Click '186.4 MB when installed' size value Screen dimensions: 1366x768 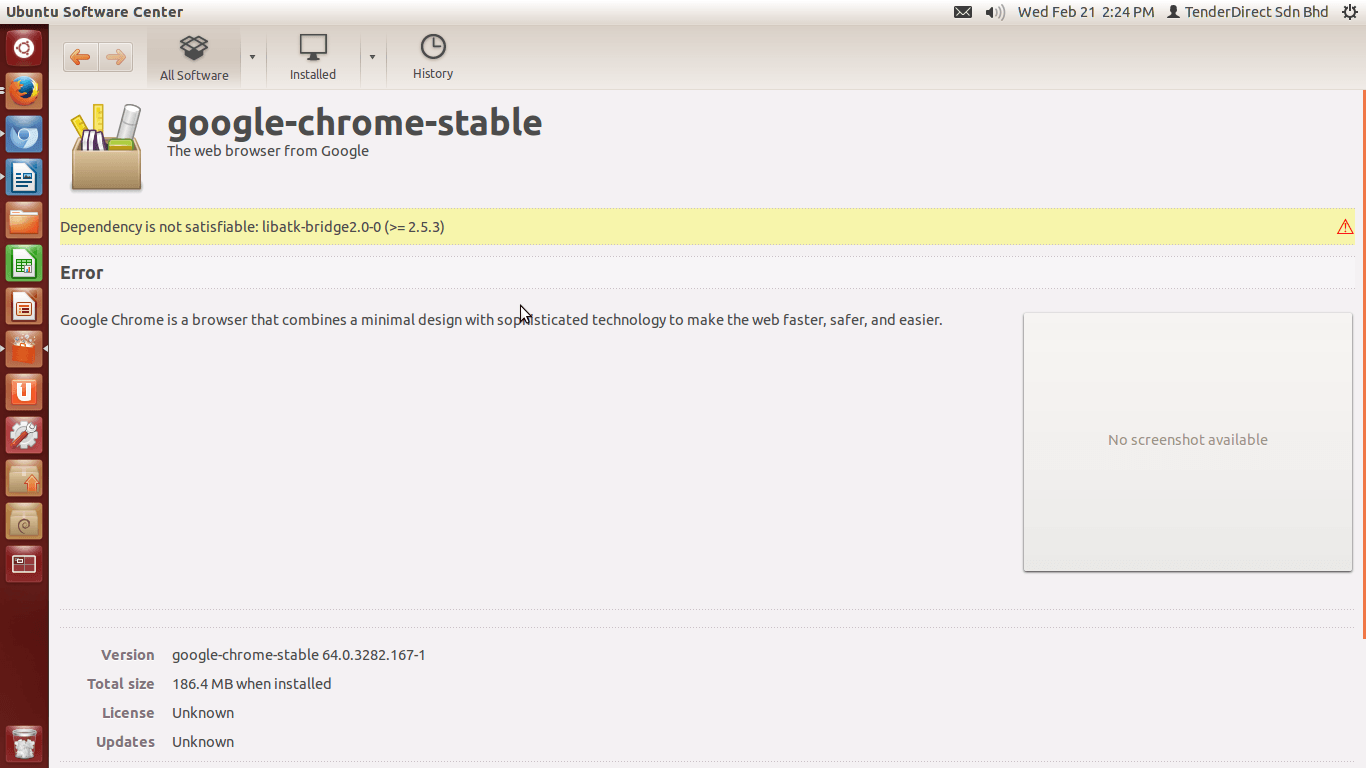(x=252, y=684)
